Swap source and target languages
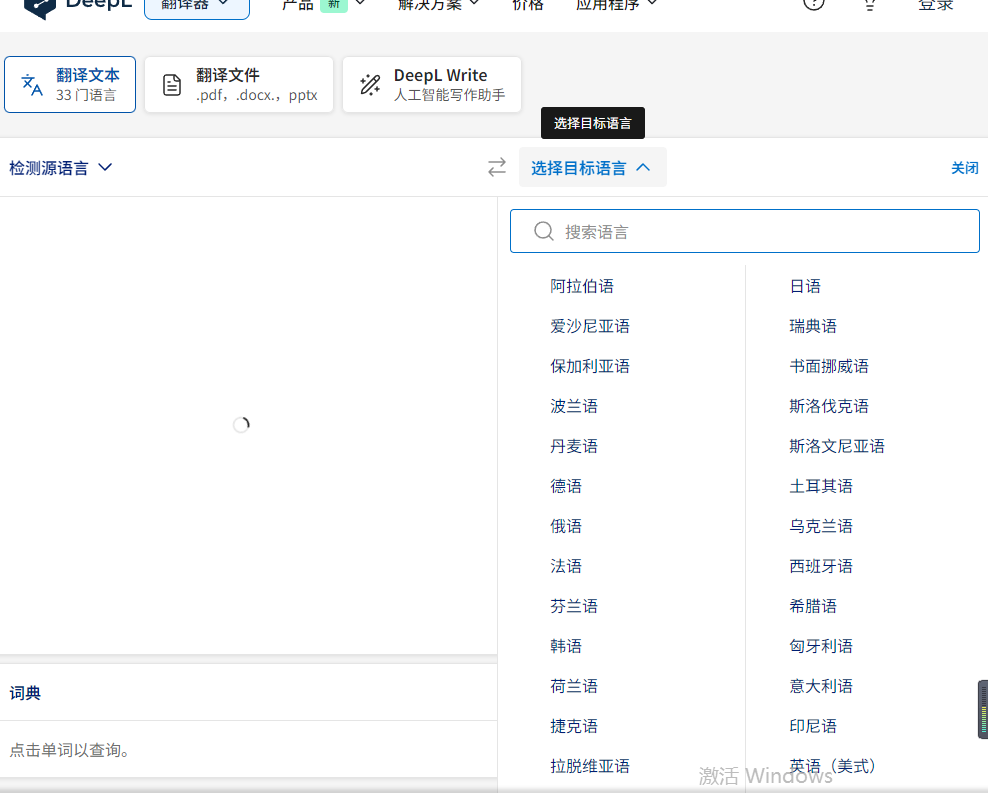 point(497,167)
